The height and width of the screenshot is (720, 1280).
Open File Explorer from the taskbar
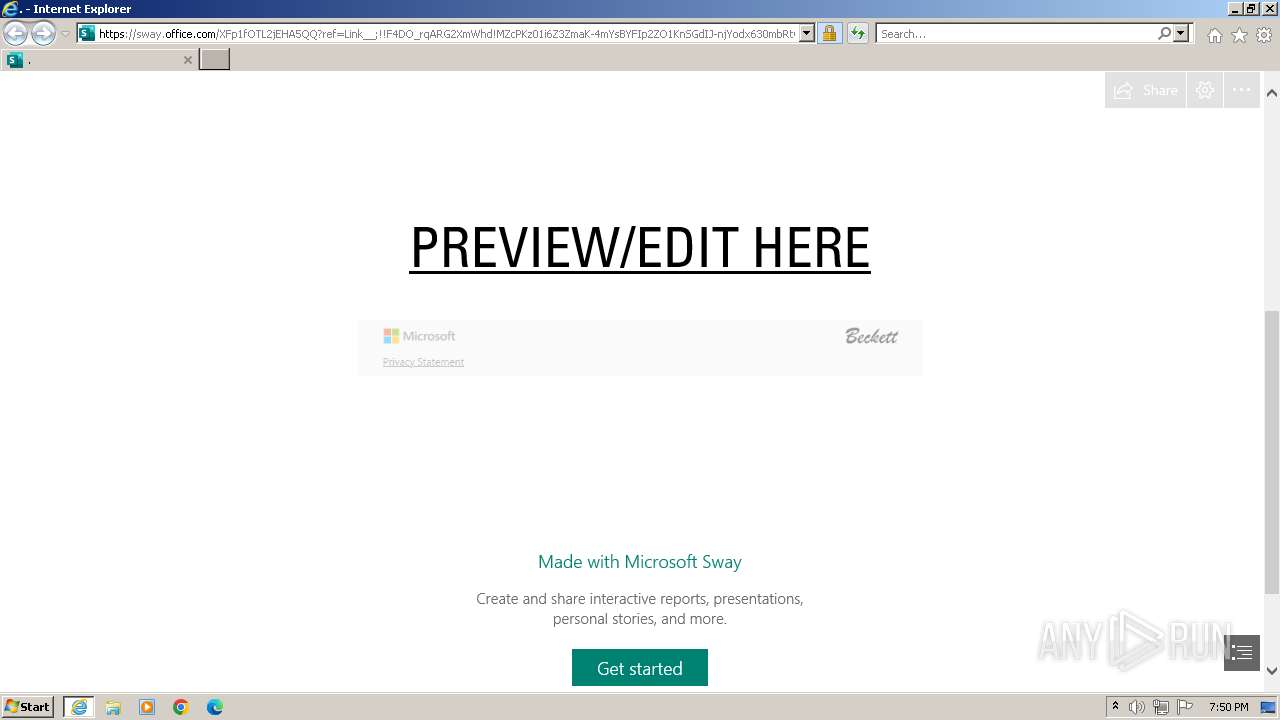tap(113, 707)
